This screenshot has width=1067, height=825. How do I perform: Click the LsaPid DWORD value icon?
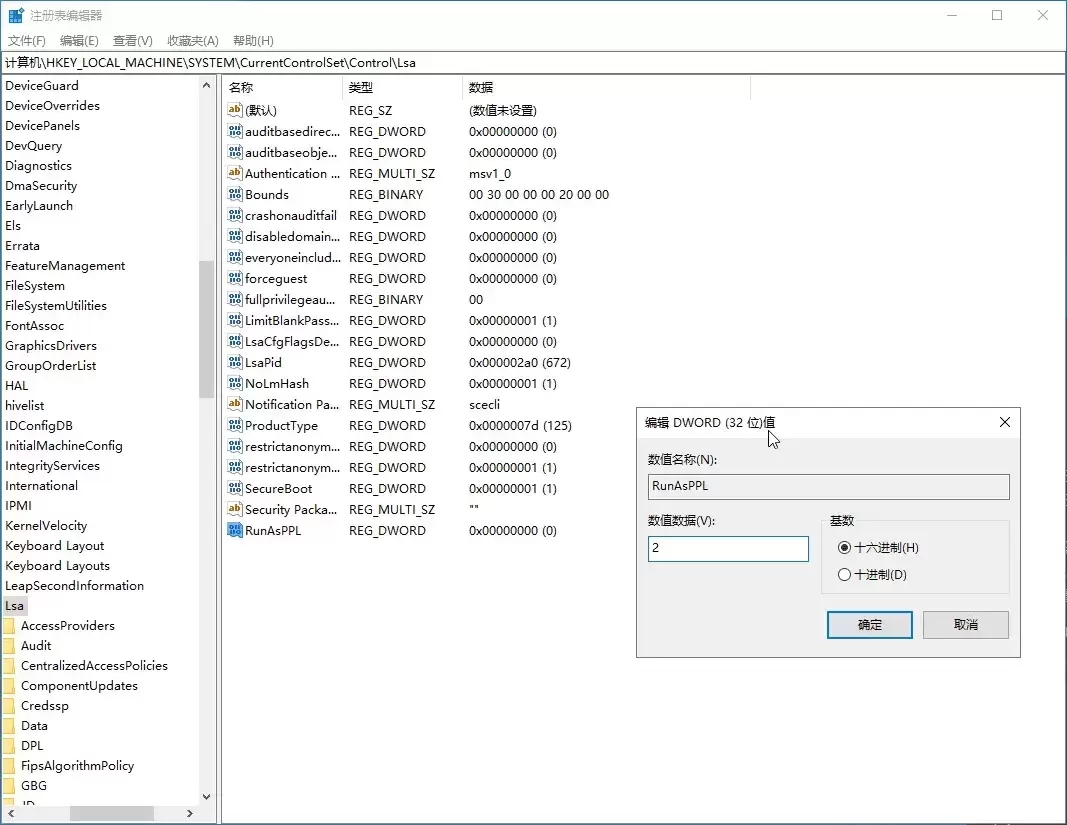tap(233, 362)
